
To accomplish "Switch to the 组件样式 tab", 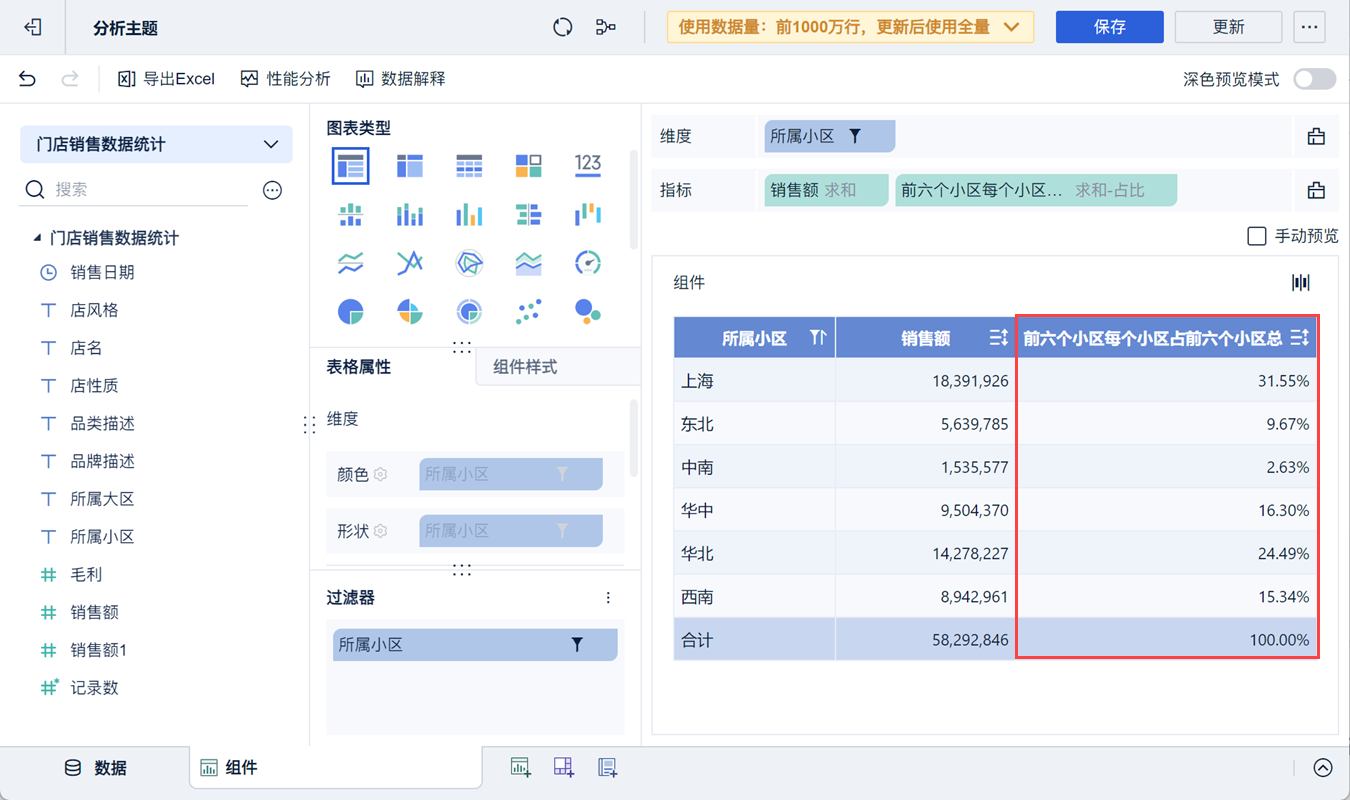I will [525, 367].
